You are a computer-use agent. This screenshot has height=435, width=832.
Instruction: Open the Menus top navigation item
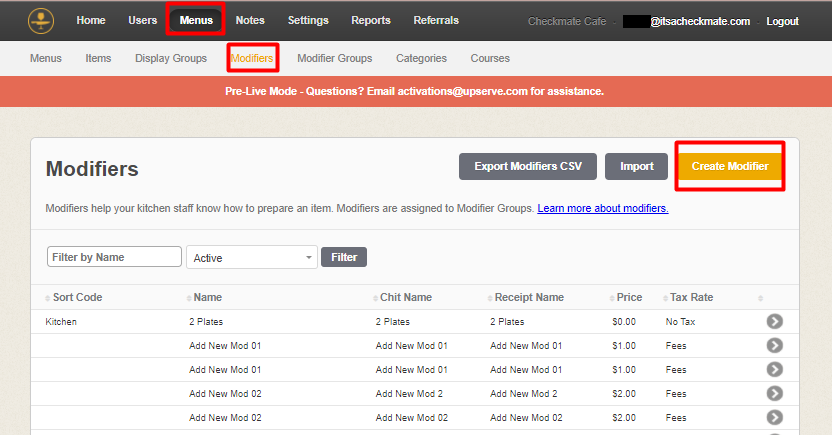(196, 21)
